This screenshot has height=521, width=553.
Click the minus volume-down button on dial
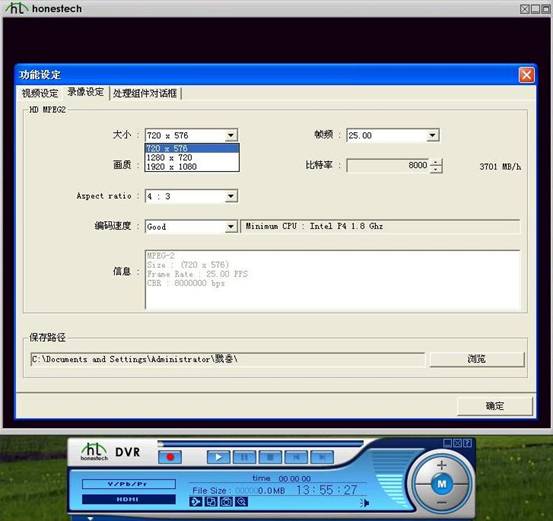pos(442,503)
